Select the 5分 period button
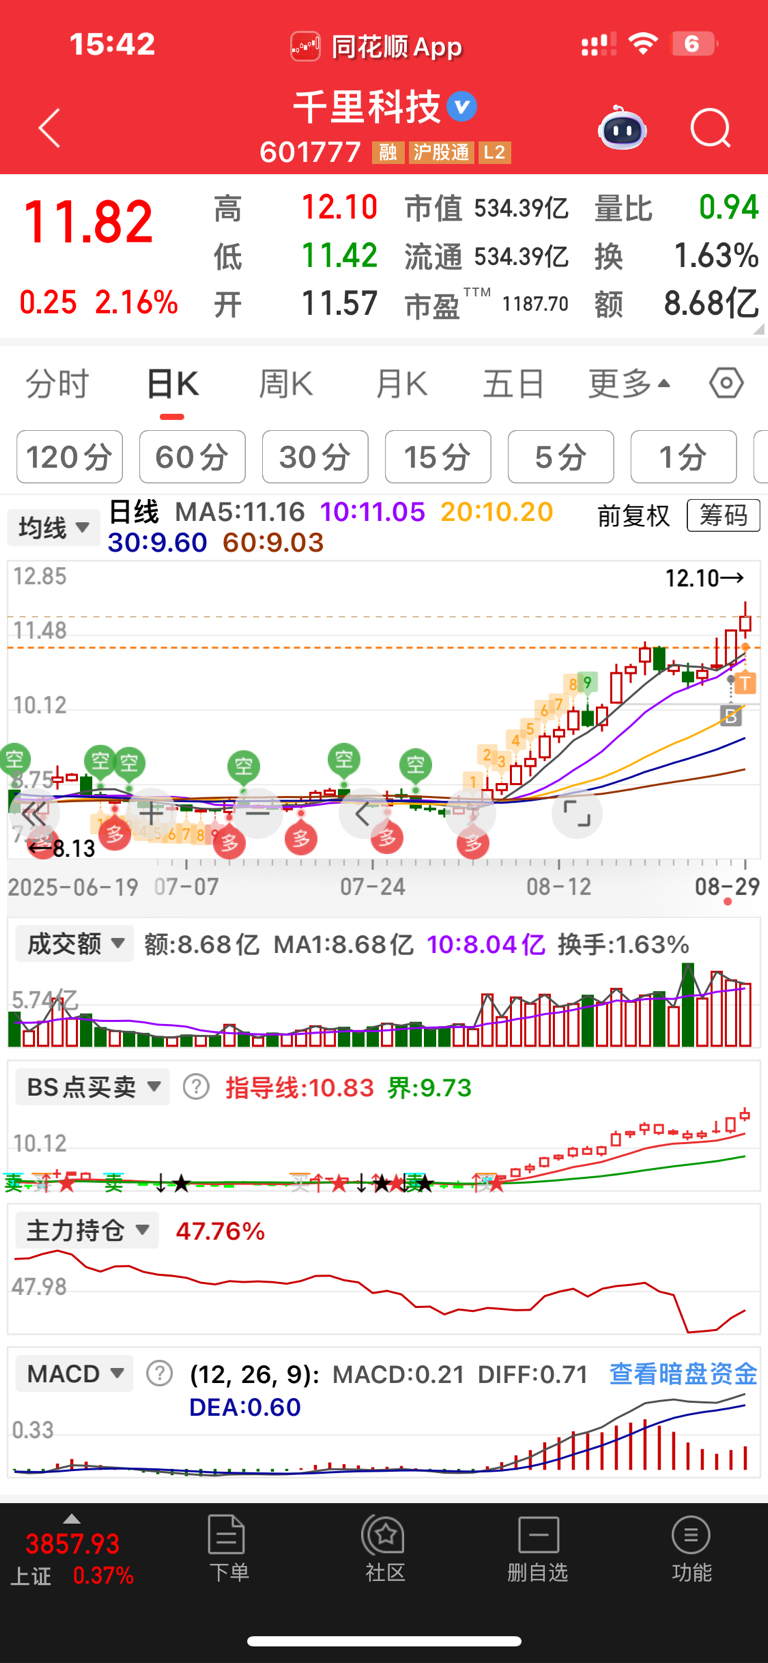768x1663 pixels. pyautogui.click(x=561, y=457)
